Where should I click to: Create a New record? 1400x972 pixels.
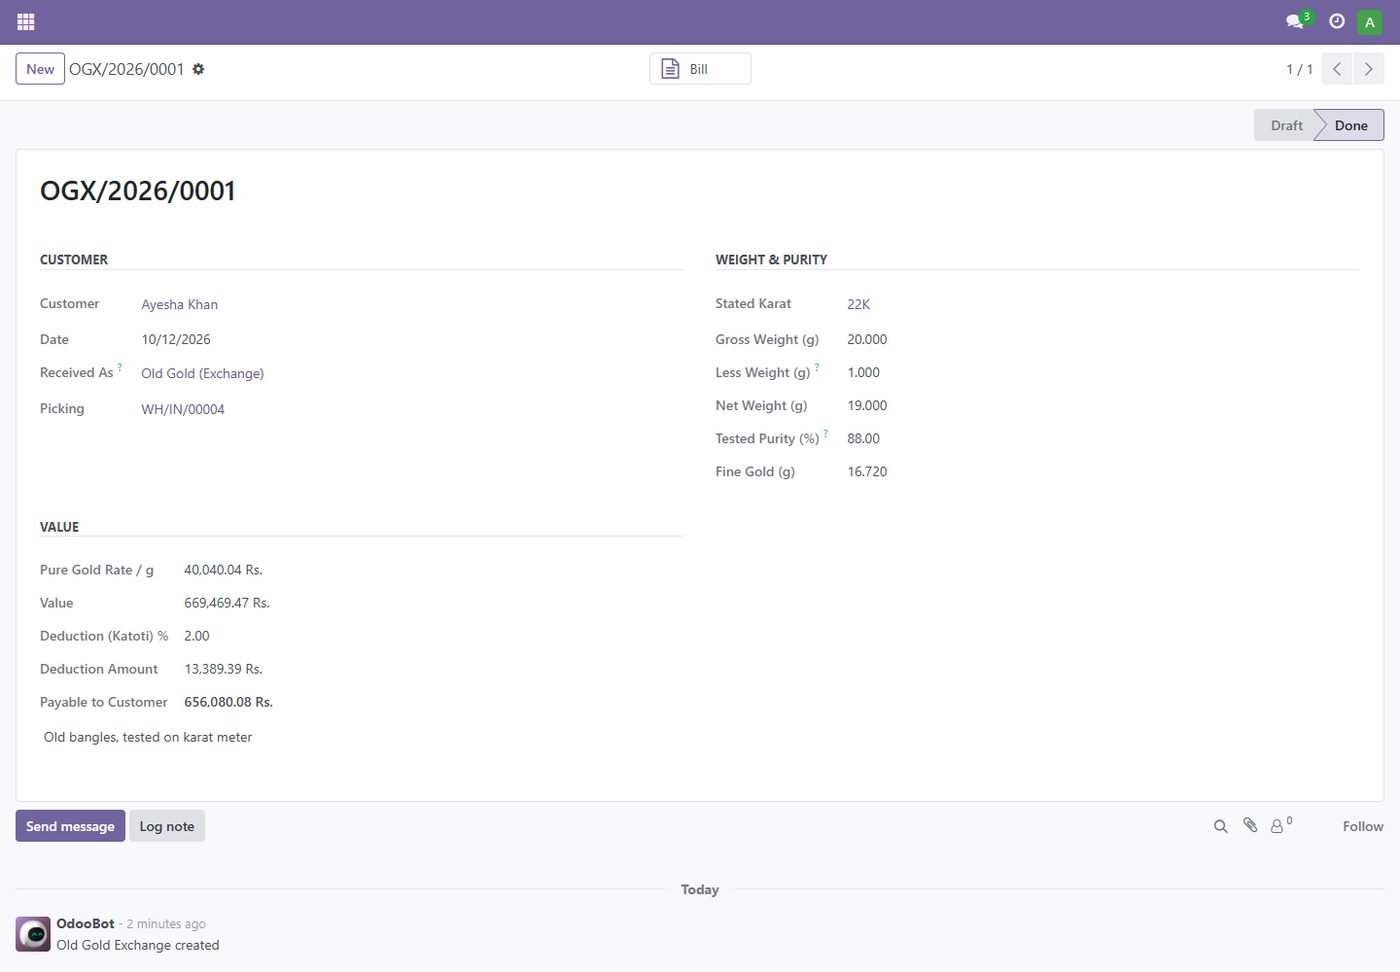click(40, 69)
